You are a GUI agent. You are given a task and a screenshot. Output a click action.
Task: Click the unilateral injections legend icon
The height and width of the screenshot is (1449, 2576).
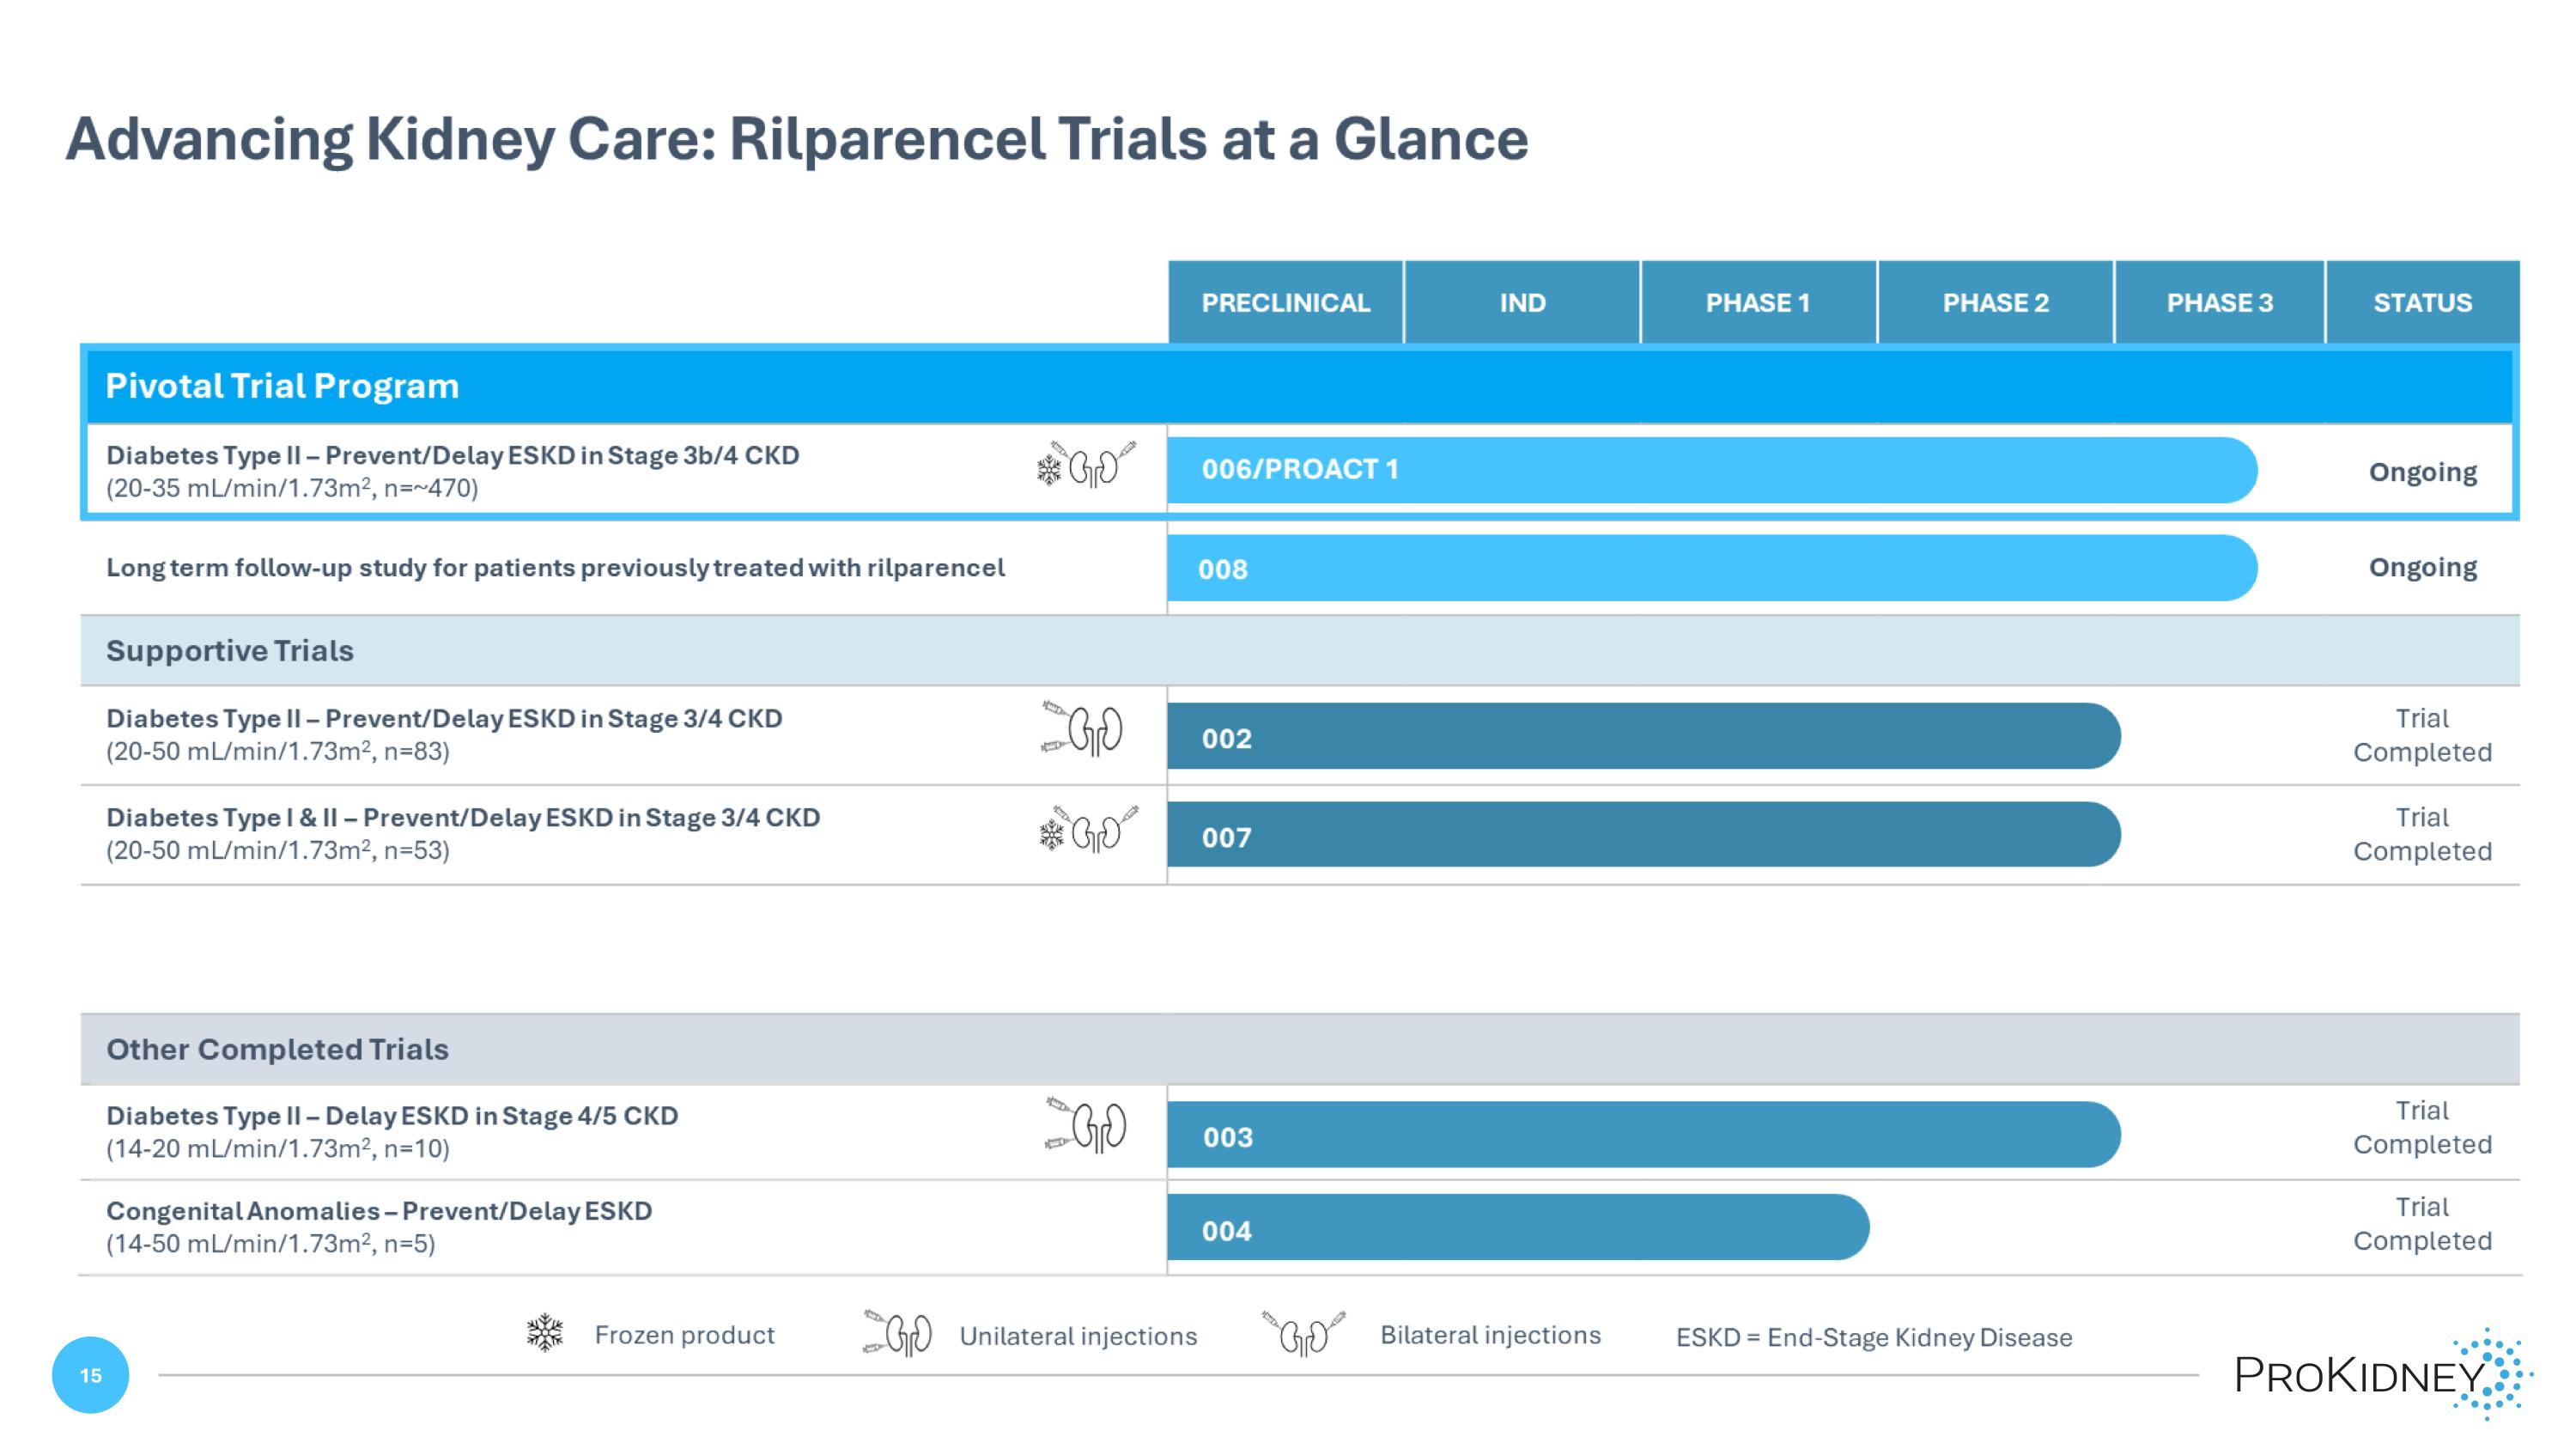(898, 1333)
